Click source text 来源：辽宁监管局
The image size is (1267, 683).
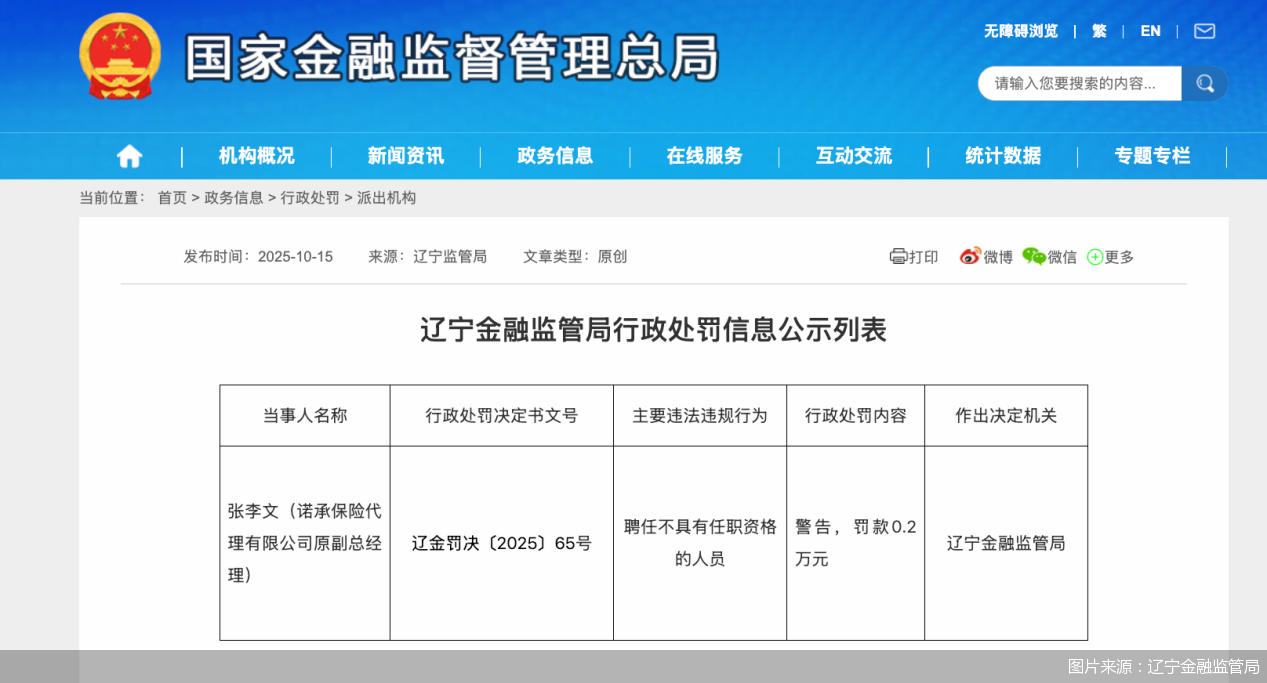[428, 256]
